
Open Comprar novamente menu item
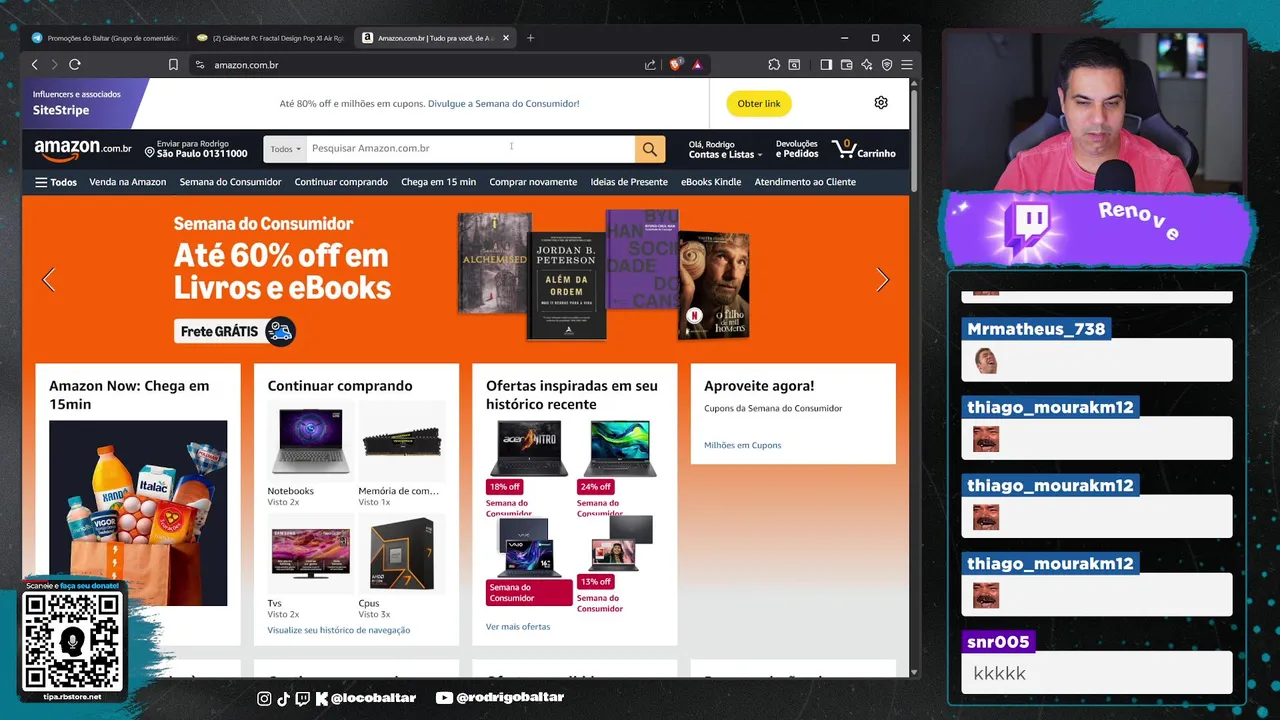point(533,182)
